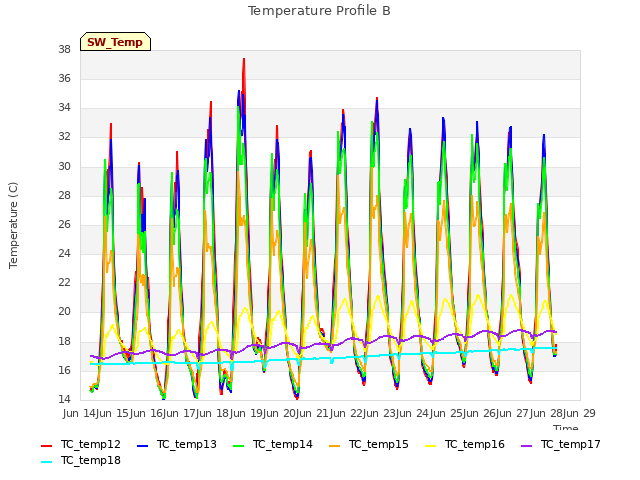Click the SW_Temp annotation label
640x480 pixels.
click(115, 42)
